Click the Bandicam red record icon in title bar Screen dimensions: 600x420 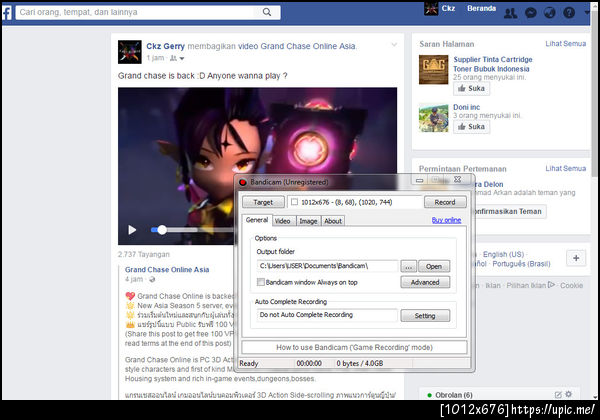tap(243, 182)
